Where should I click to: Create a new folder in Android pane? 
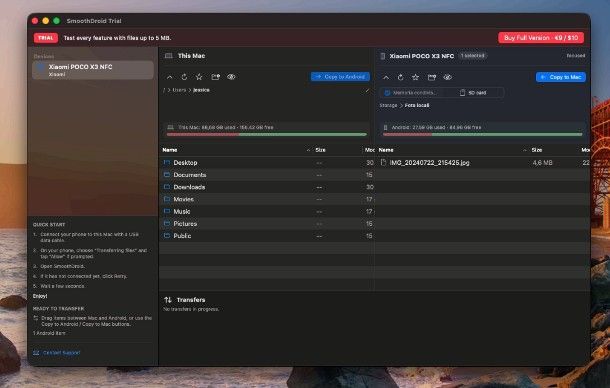[432, 77]
